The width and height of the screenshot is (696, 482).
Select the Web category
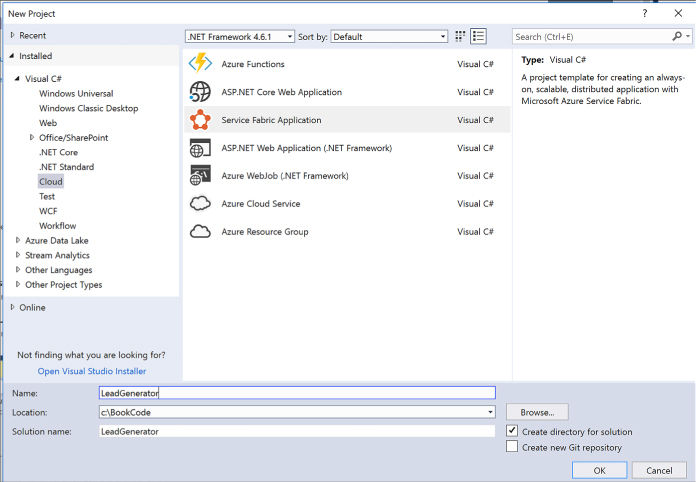[48, 123]
